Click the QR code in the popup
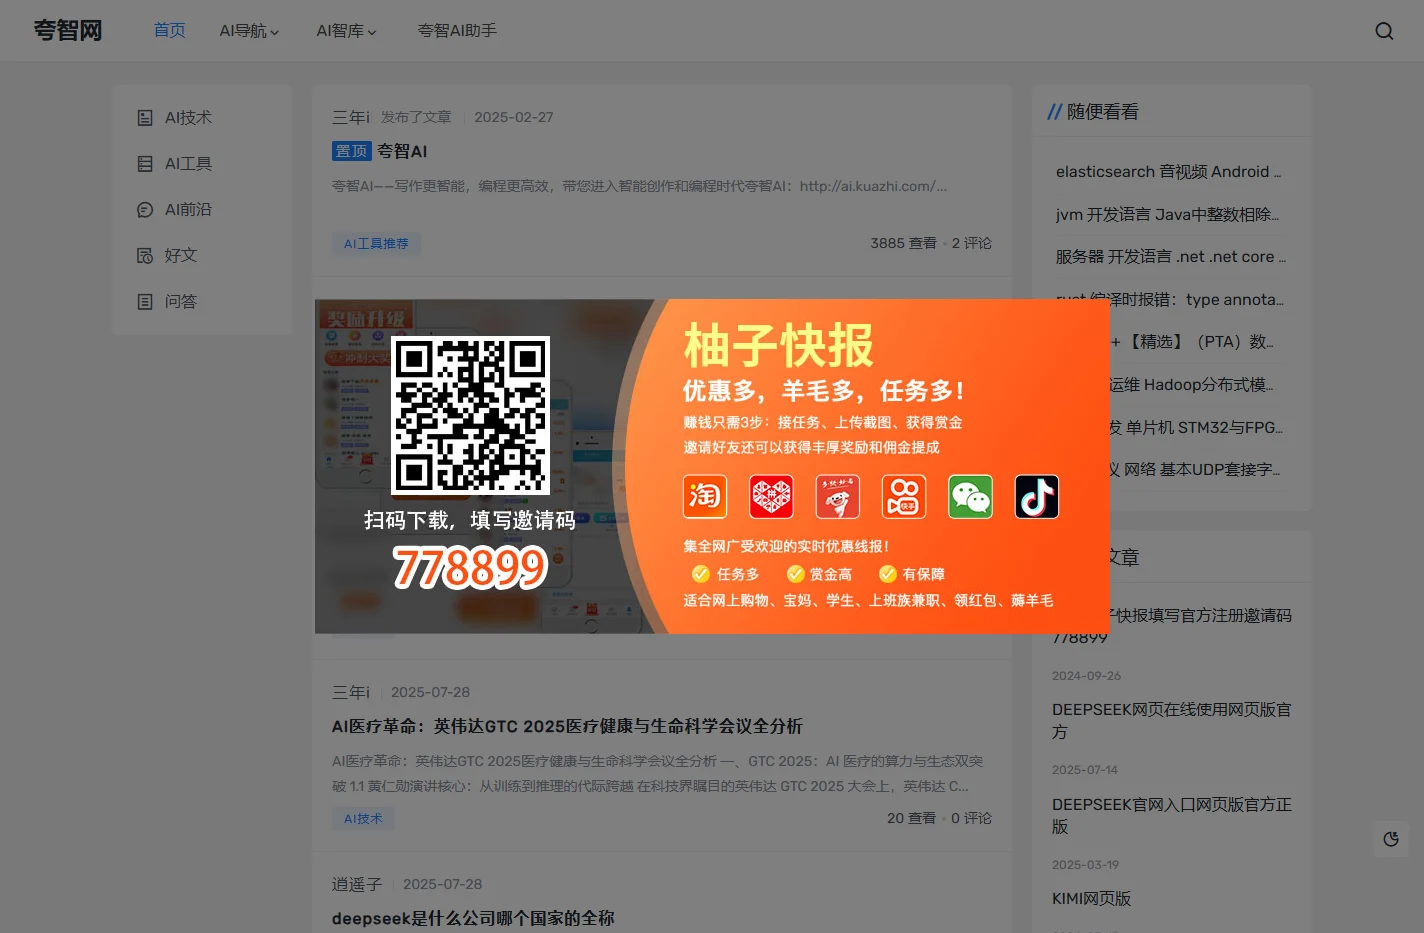Screen dimensions: 1424x933 (470, 415)
